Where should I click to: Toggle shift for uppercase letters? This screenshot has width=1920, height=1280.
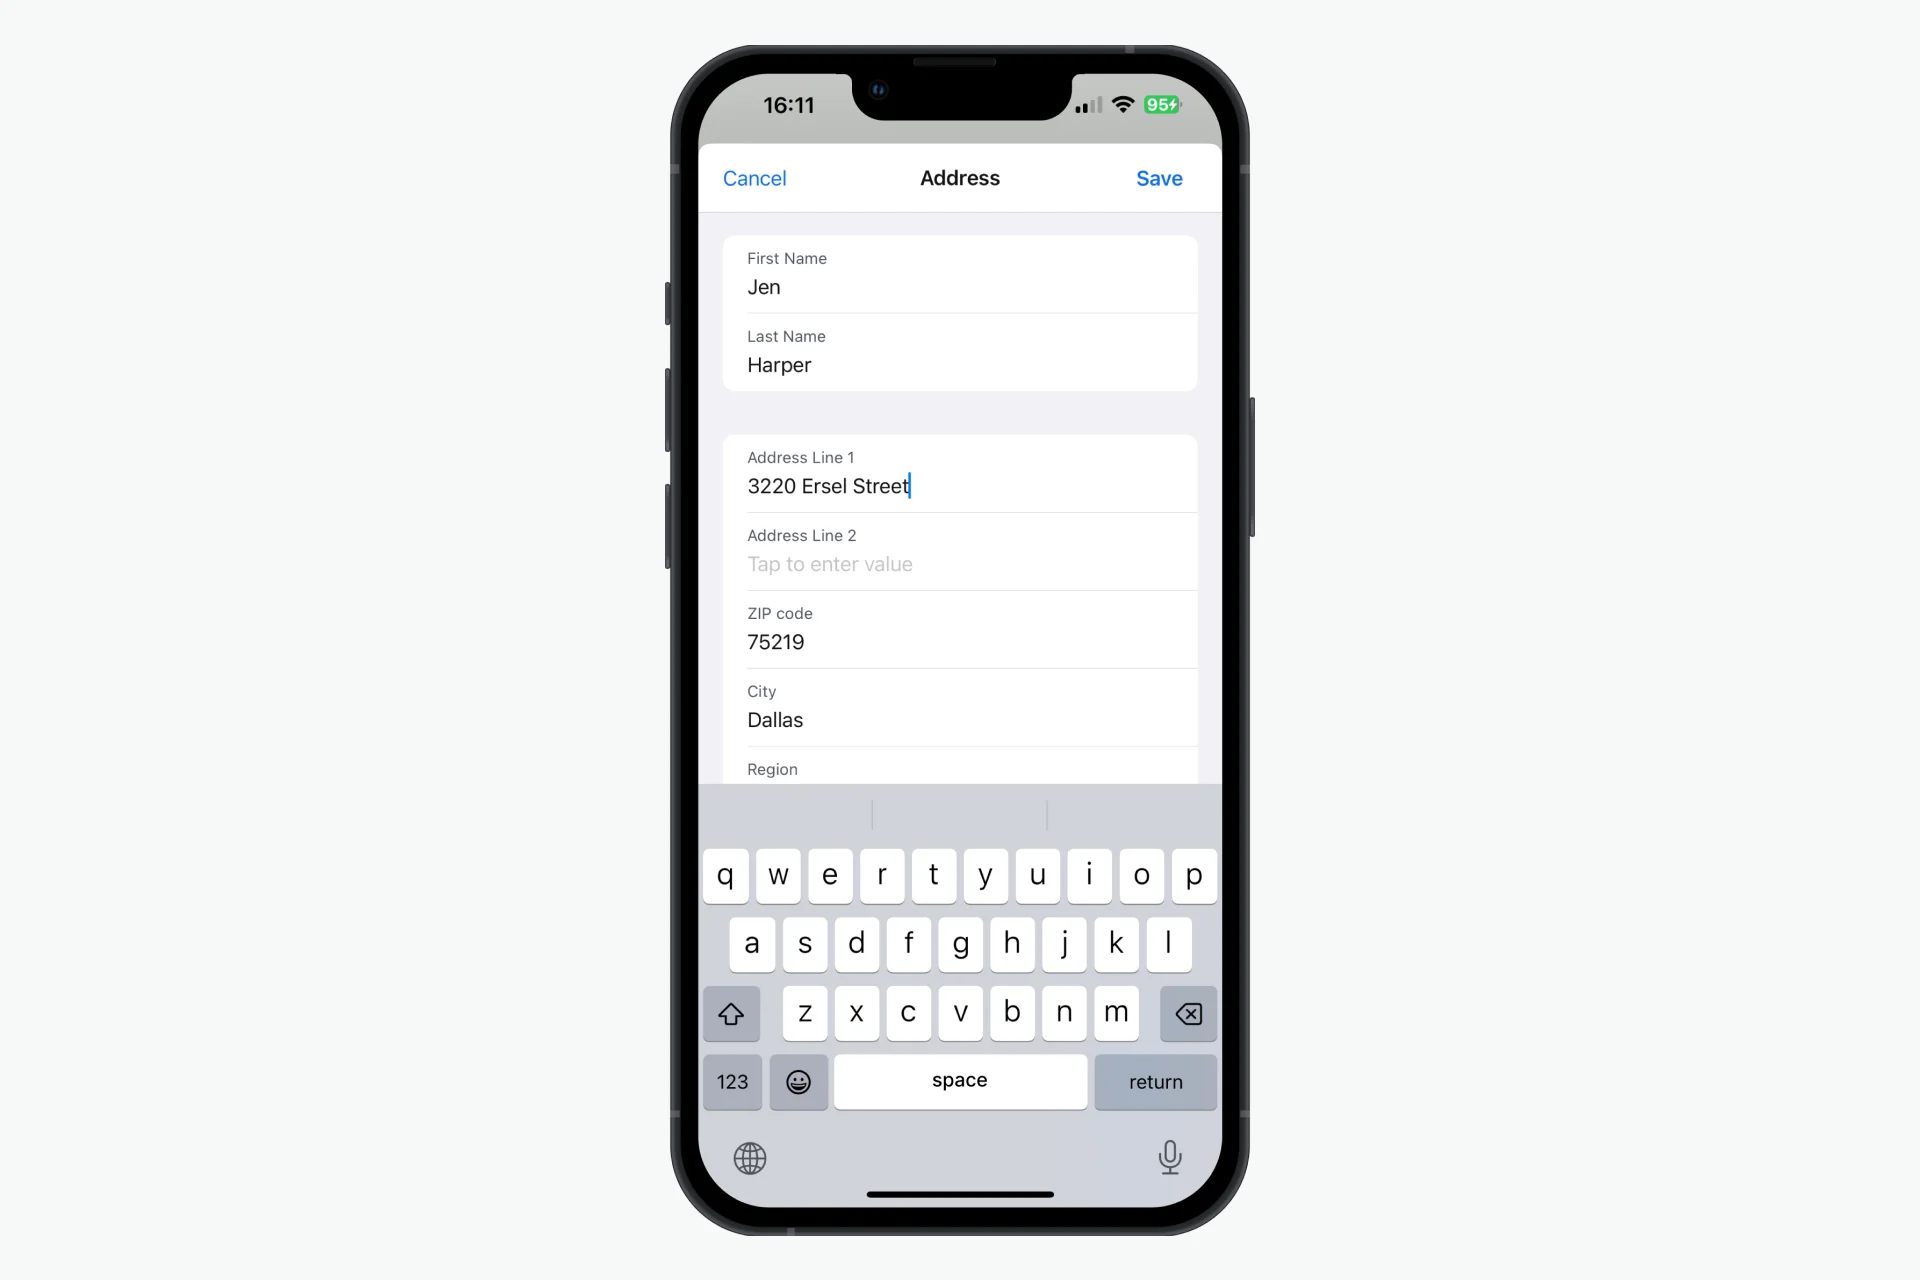point(731,1013)
